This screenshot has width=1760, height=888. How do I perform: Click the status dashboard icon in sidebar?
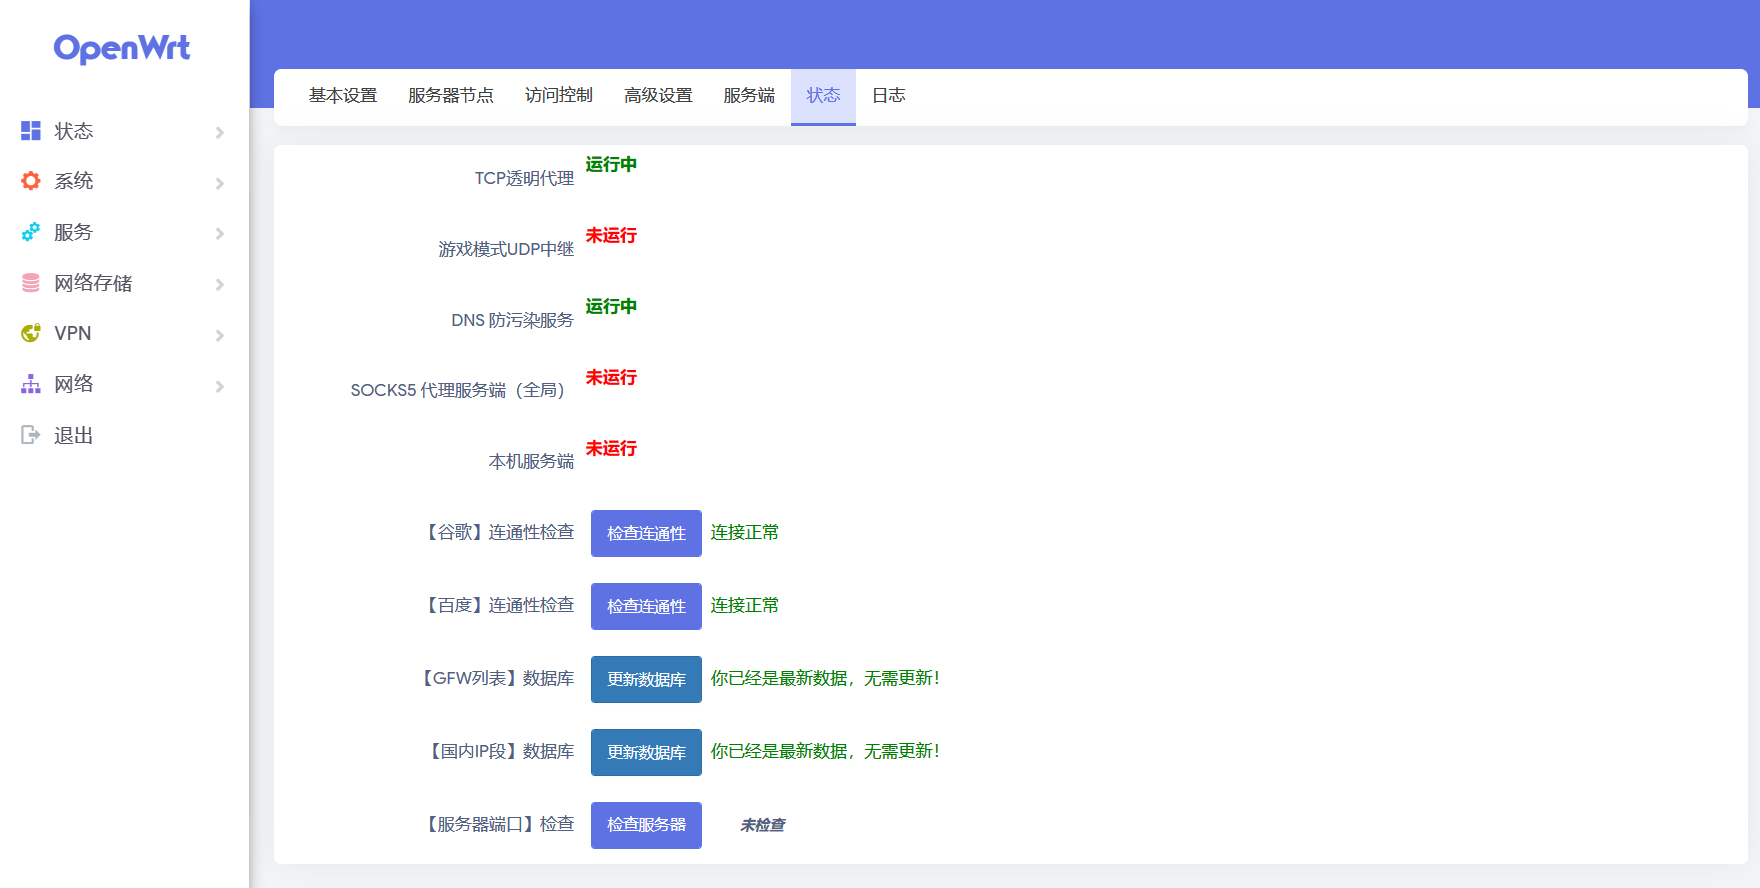[31, 131]
